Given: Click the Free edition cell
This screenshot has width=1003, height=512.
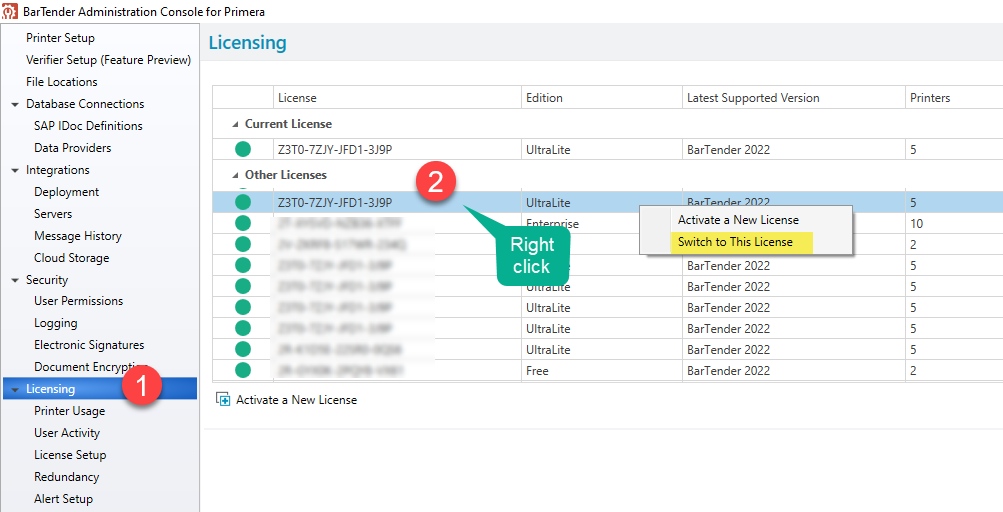Looking at the screenshot, I should click(x=537, y=371).
